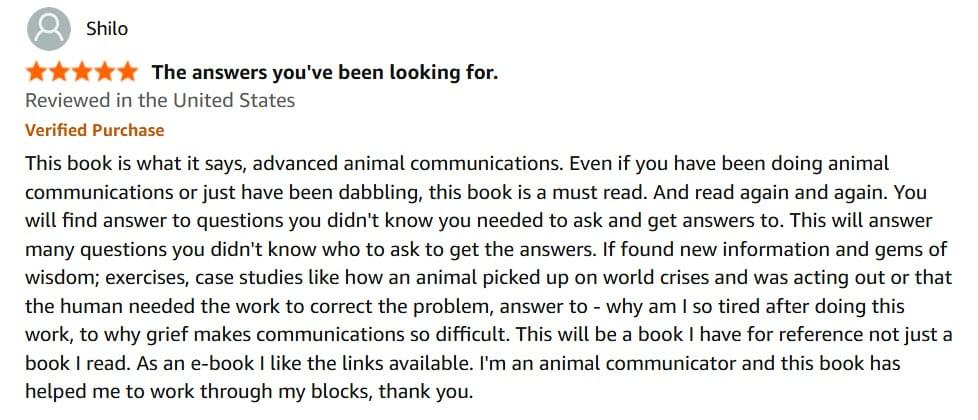978x420 pixels.
Task: Click the Verified Purchase label
Action: coord(94,130)
